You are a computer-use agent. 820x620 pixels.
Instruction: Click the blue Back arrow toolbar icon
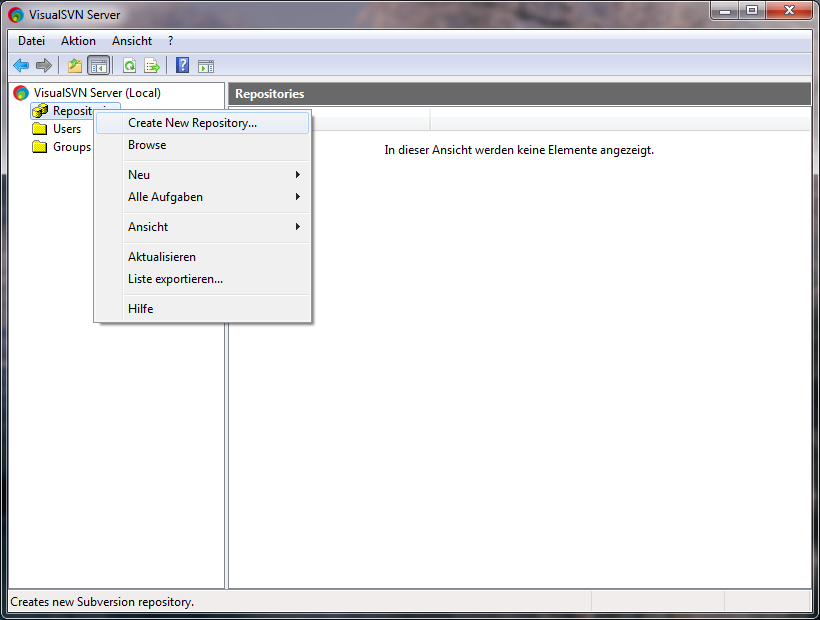click(x=21, y=66)
